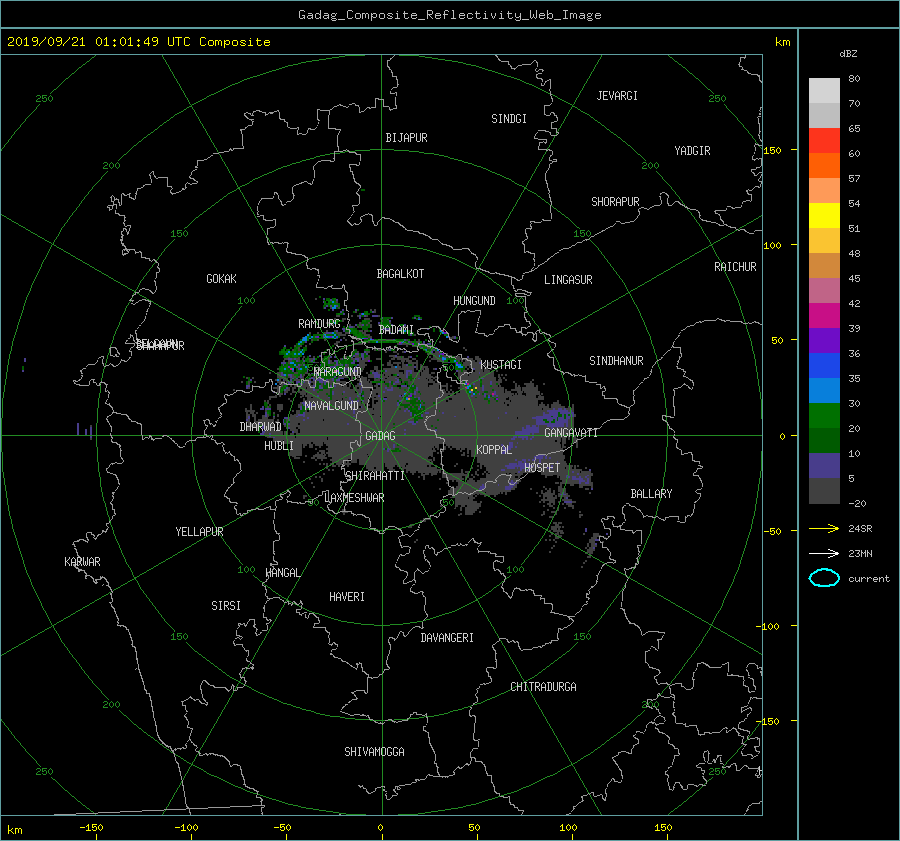Select the red 60-65 dBZ color swatch
The height and width of the screenshot is (841, 900).
[x=824, y=141]
